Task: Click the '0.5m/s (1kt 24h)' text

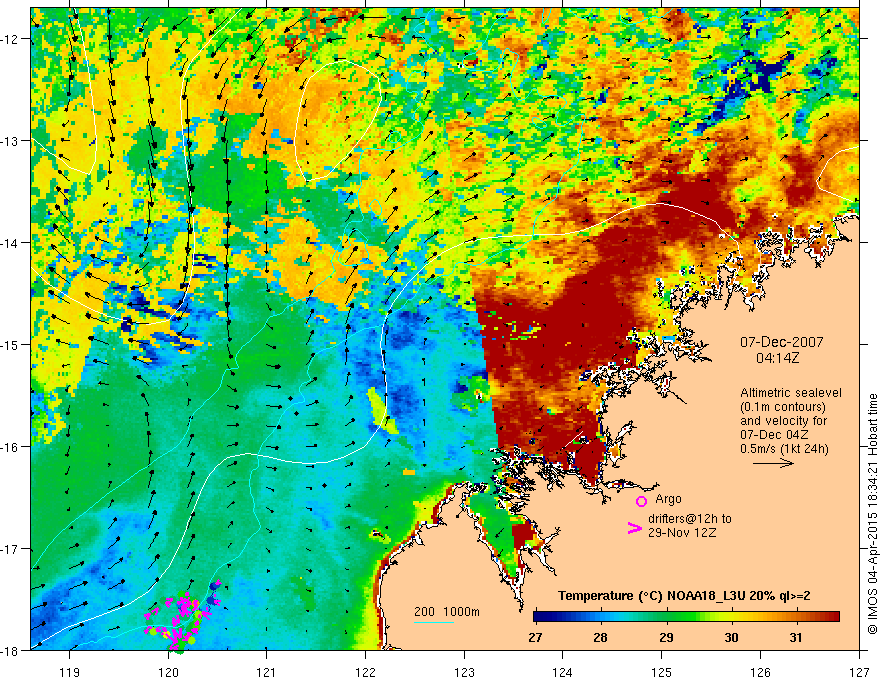Action: 785,449
